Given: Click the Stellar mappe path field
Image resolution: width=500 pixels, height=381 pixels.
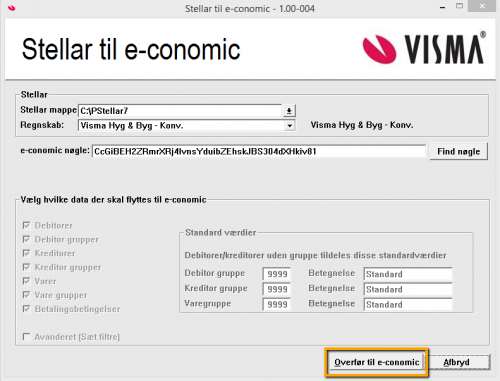Looking at the screenshot, I should pos(180,111).
